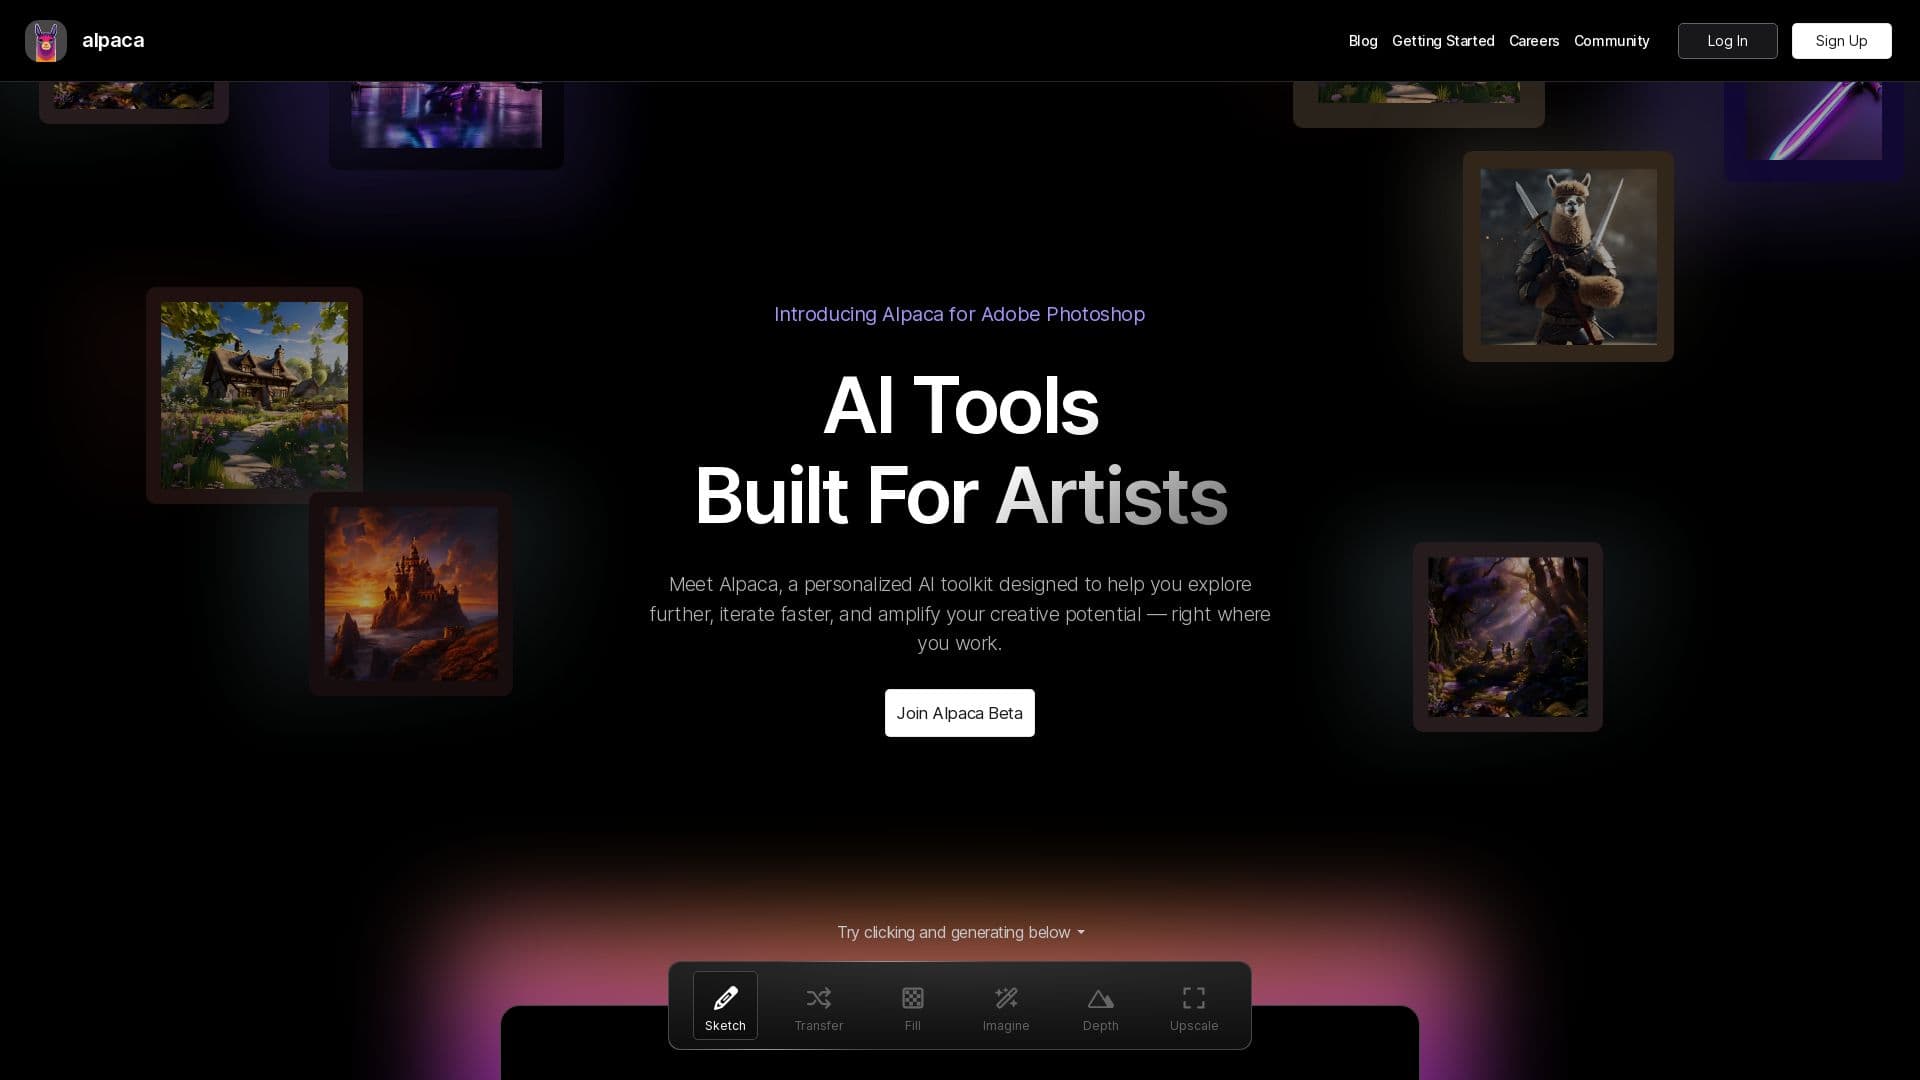Select the Transfer tool
Viewport: 1920px width, 1080px height.
point(819,1006)
